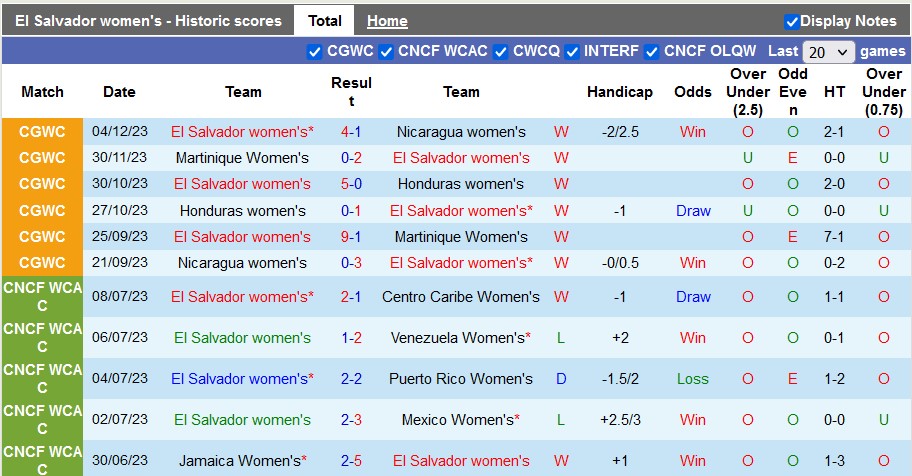912x476 pixels.
Task: Open Puerto Rico Women's team page
Action: 461,379
